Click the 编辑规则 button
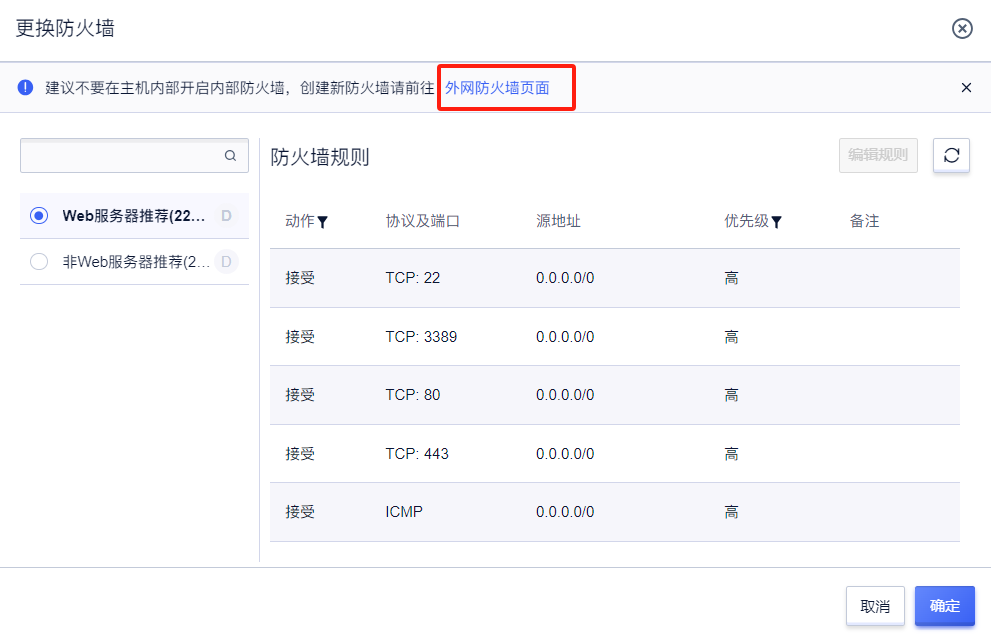 tap(878, 155)
